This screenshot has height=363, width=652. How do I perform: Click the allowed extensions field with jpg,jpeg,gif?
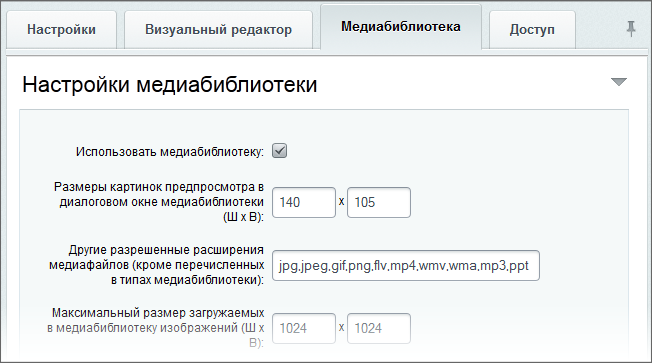coord(406,265)
